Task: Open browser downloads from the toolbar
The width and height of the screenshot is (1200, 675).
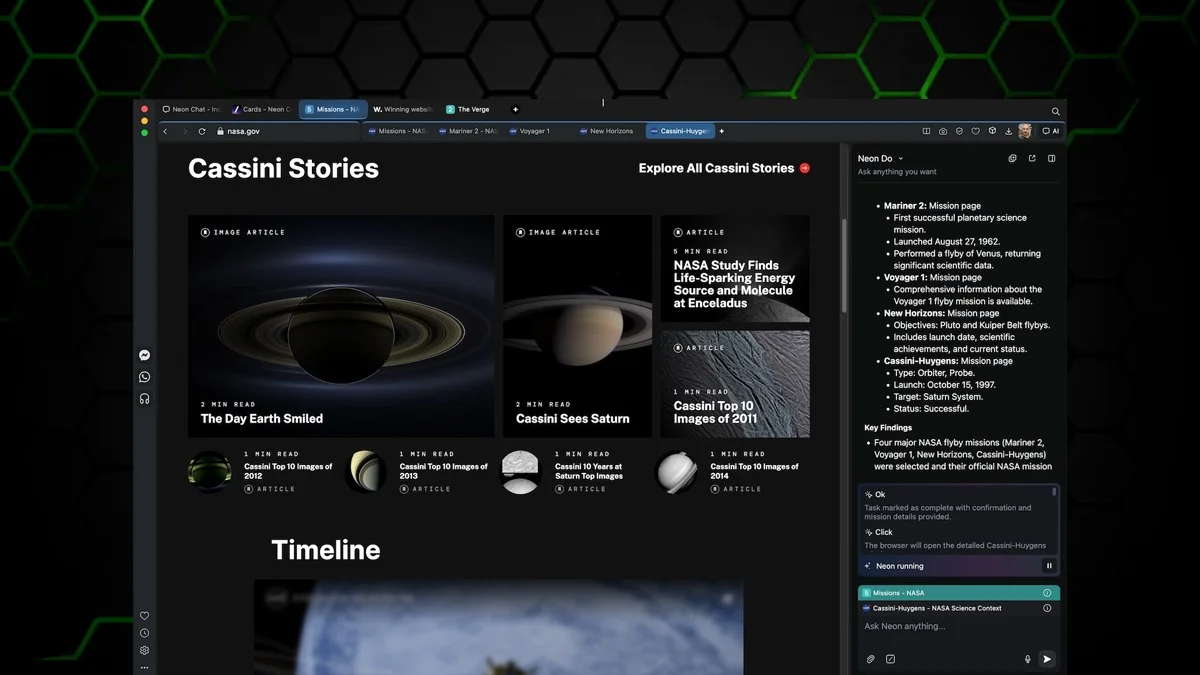Action: point(1008,131)
